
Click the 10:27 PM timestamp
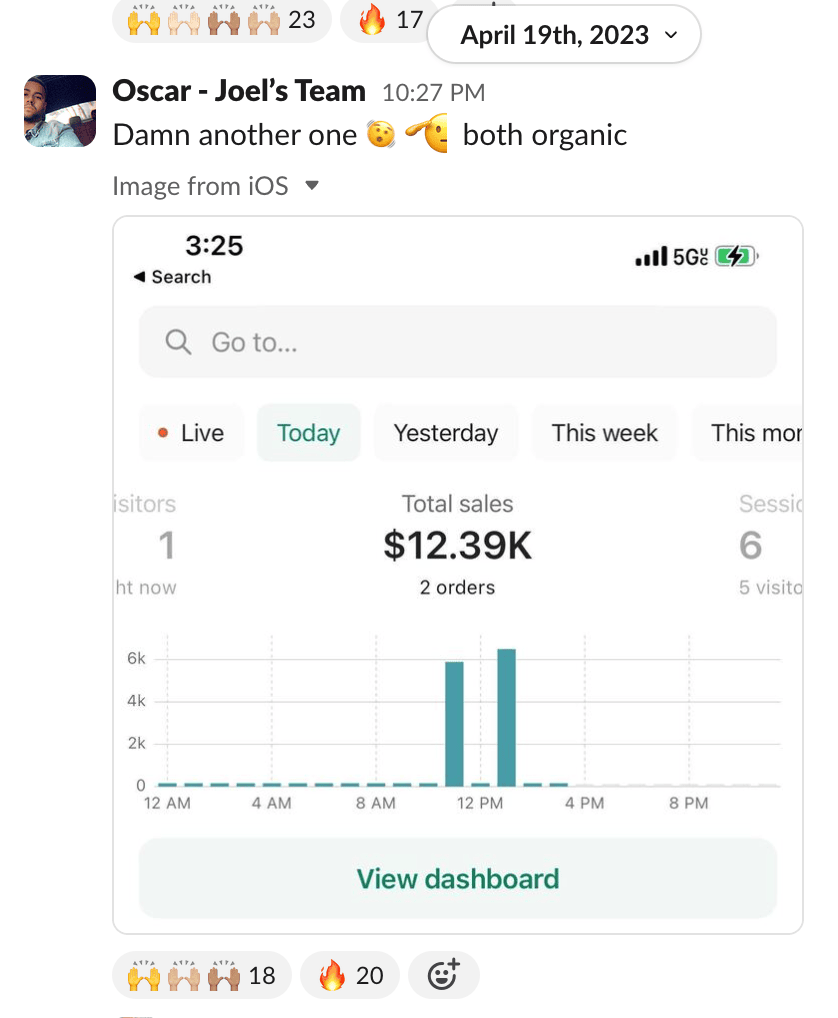[x=433, y=93]
